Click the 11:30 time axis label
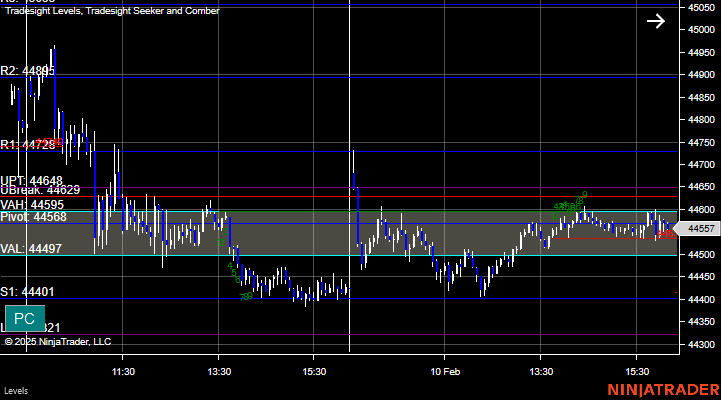Image resolution: width=721 pixels, height=400 pixels. click(123, 371)
